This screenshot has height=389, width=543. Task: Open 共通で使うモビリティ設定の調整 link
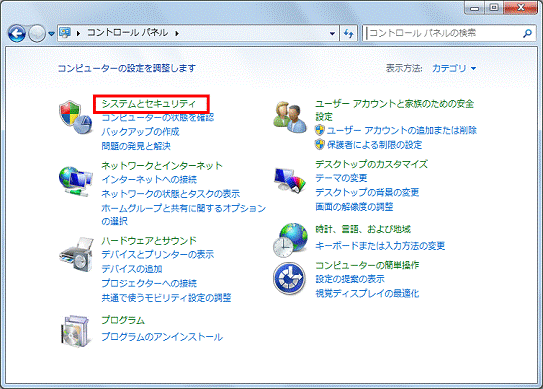(166, 298)
